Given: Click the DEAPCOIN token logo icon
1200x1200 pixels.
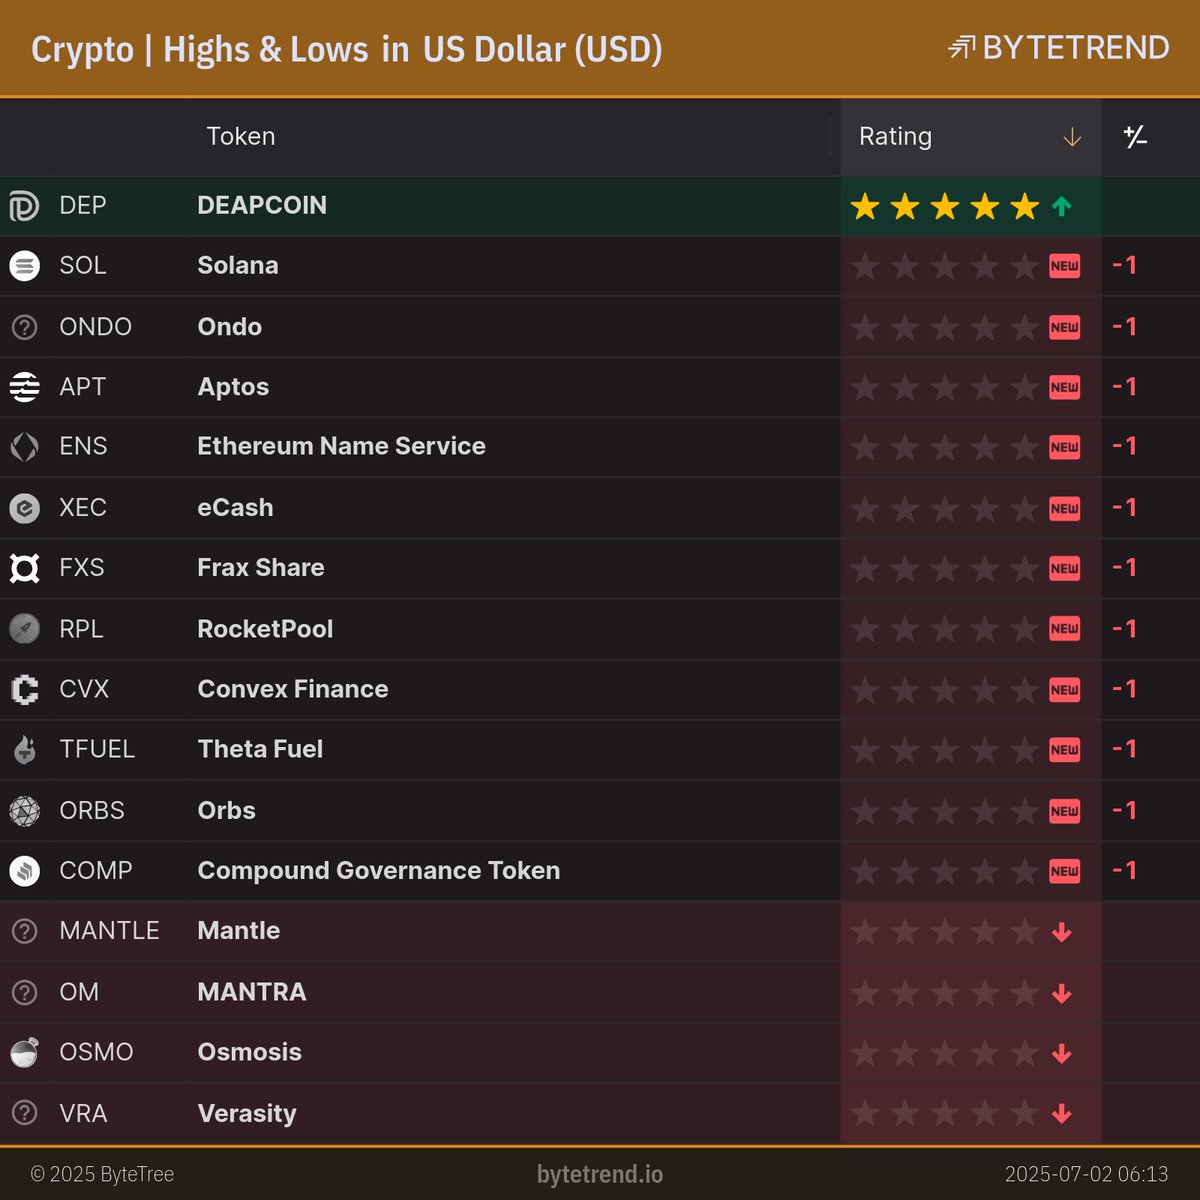Looking at the screenshot, I should tap(24, 206).
